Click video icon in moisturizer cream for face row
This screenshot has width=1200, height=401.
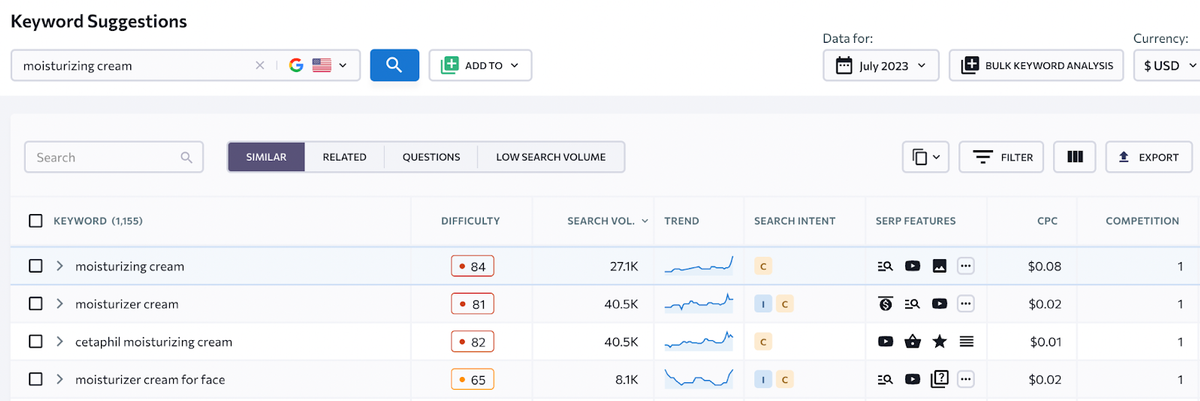(912, 379)
